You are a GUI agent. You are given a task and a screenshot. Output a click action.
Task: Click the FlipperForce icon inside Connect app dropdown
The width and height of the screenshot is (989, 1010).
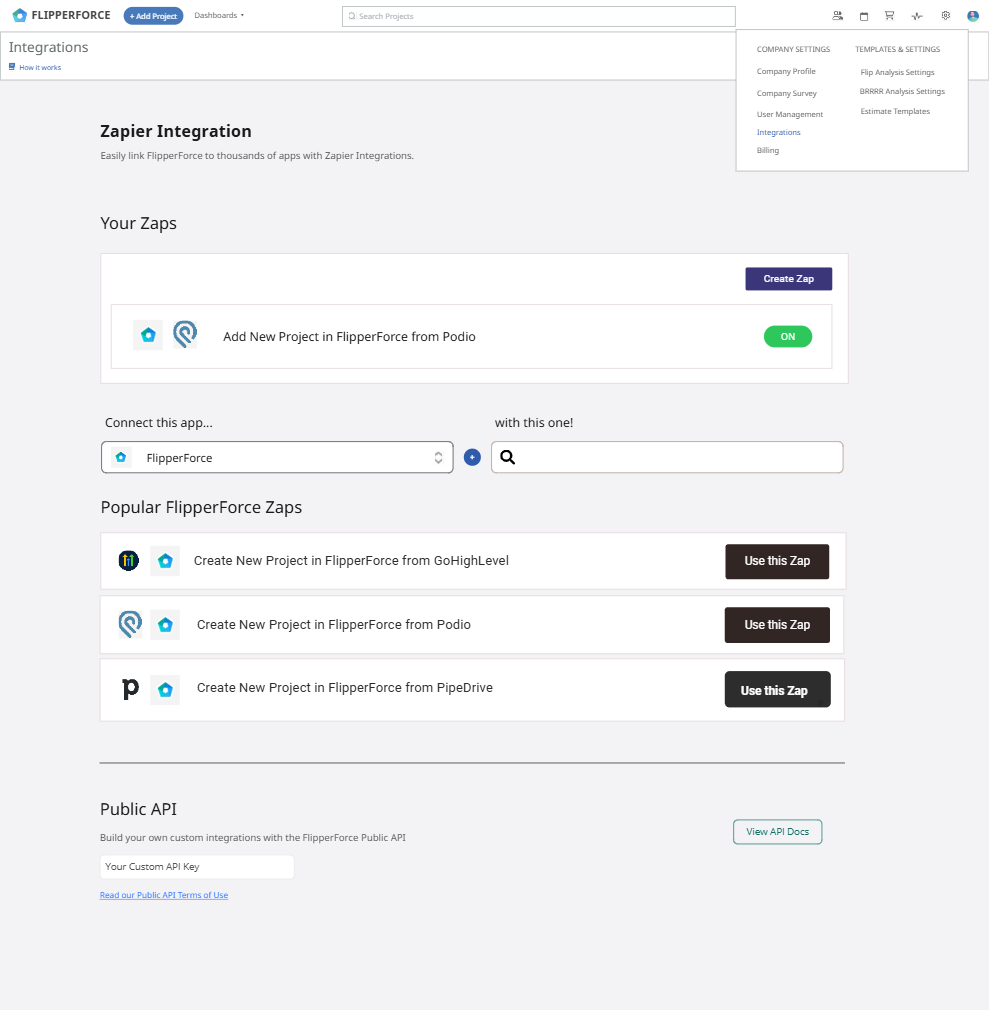click(x=120, y=457)
